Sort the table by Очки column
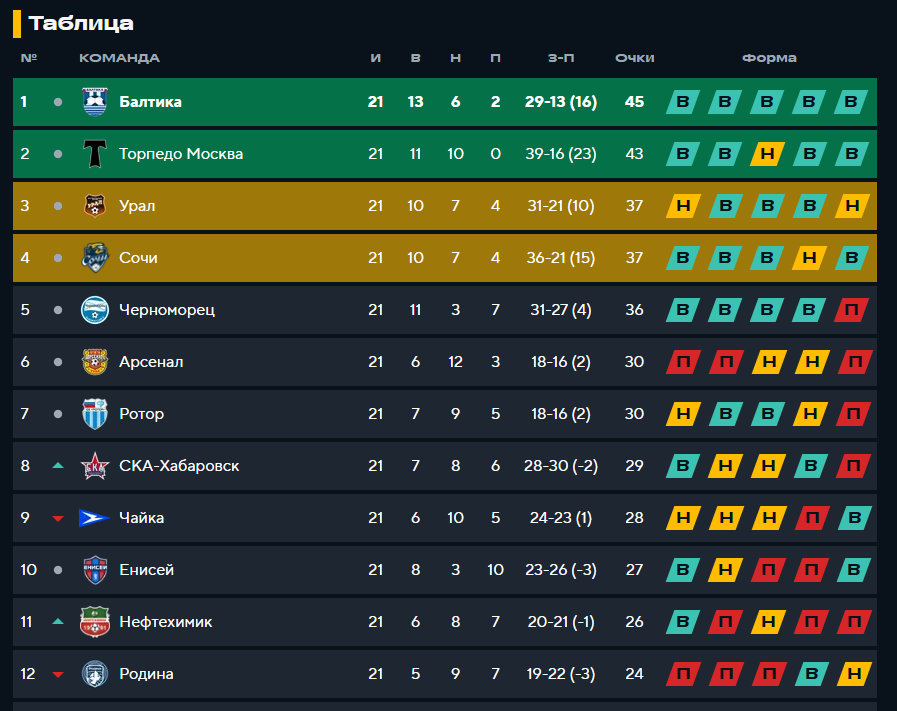This screenshot has width=897, height=711. 634,58
